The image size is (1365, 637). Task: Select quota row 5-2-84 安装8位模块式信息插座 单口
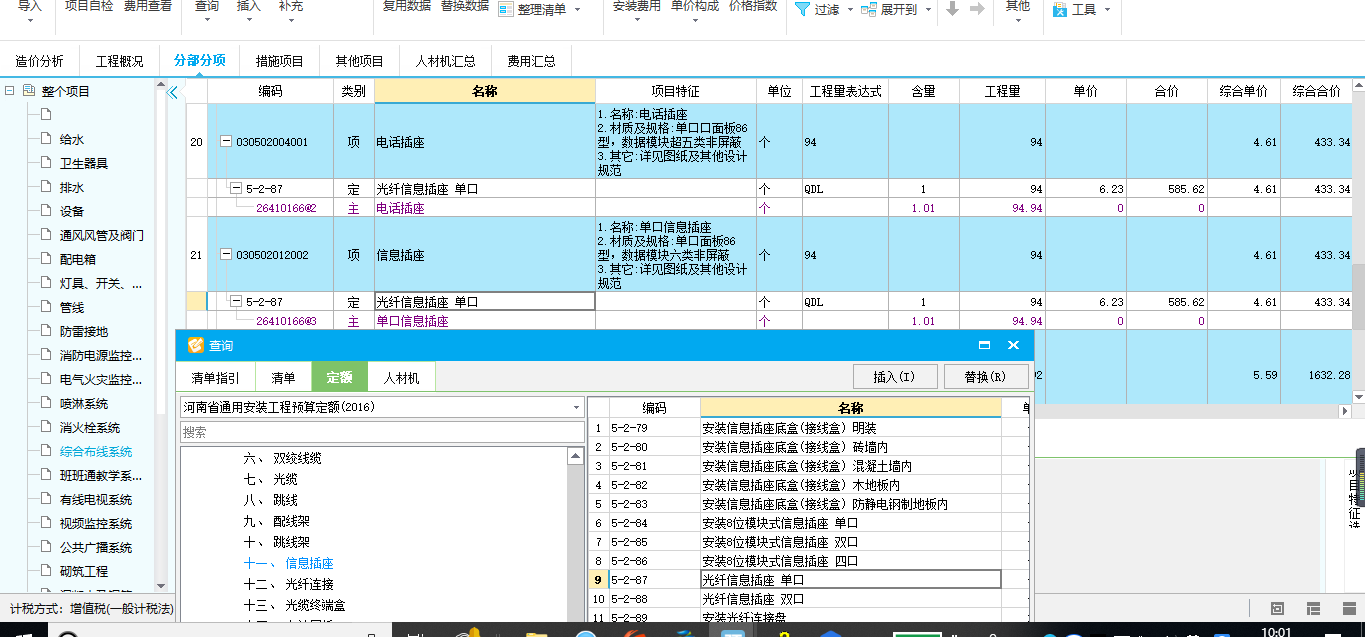[x=808, y=523]
